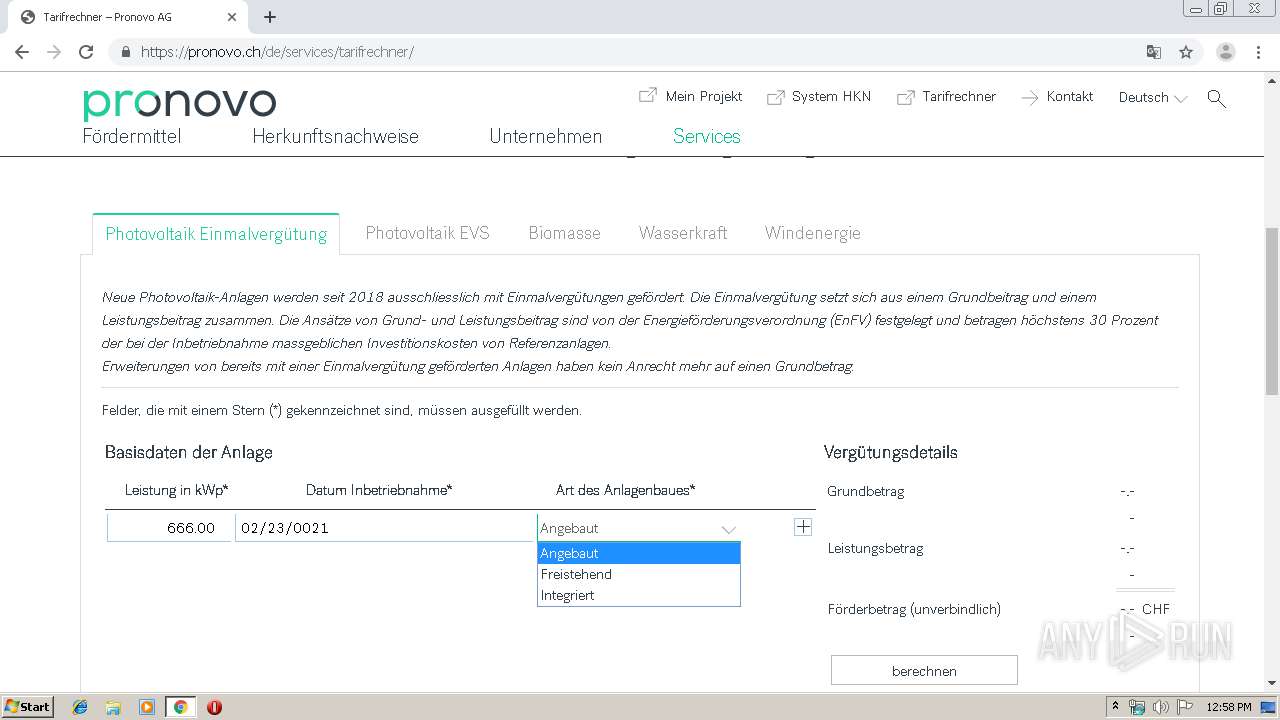Choose Freistehend in the dropdown list
1280x720 pixels.
tap(638, 574)
